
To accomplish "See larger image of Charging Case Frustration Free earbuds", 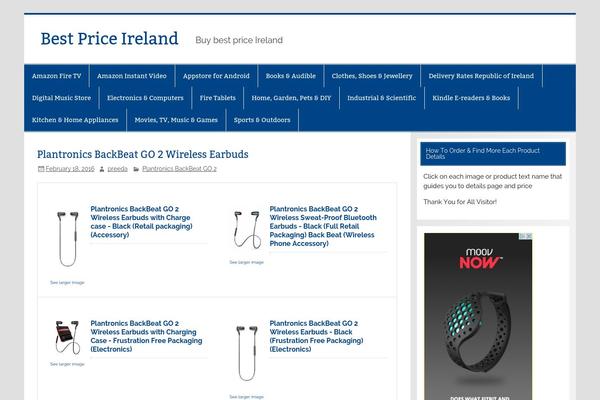I will (x=67, y=364).
